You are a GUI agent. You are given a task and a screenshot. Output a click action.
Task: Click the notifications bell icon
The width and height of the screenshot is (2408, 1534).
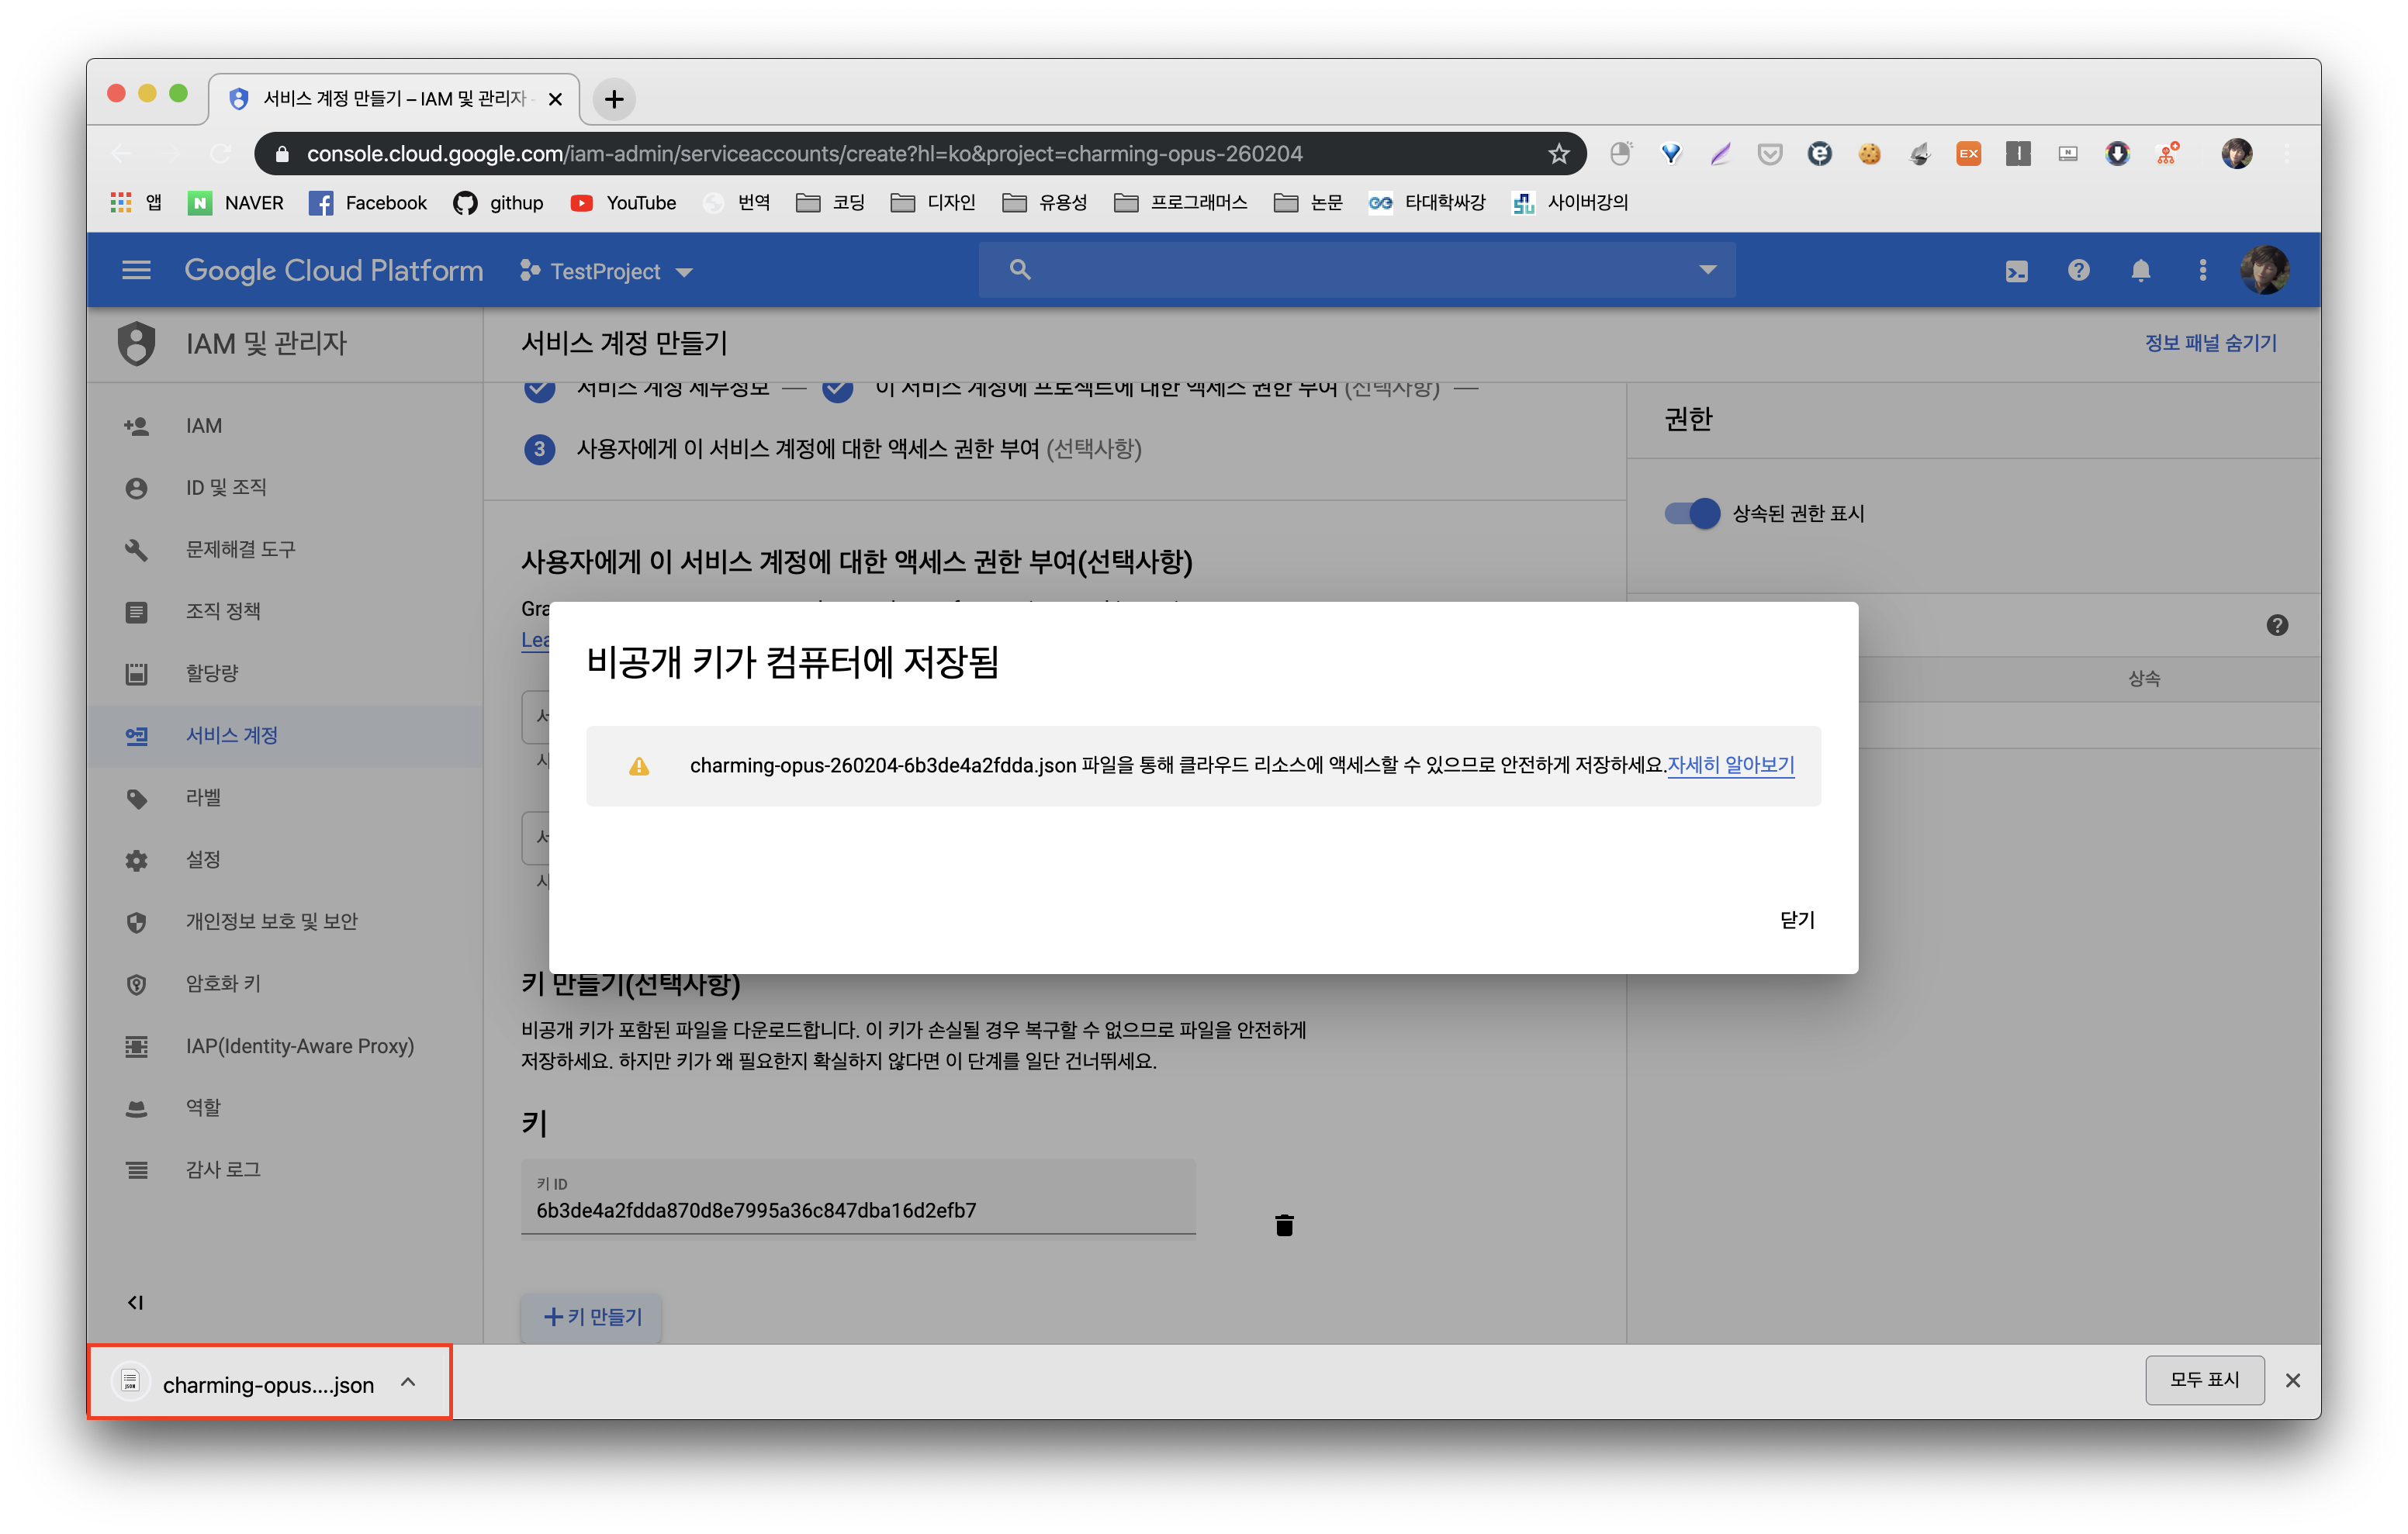point(2140,271)
